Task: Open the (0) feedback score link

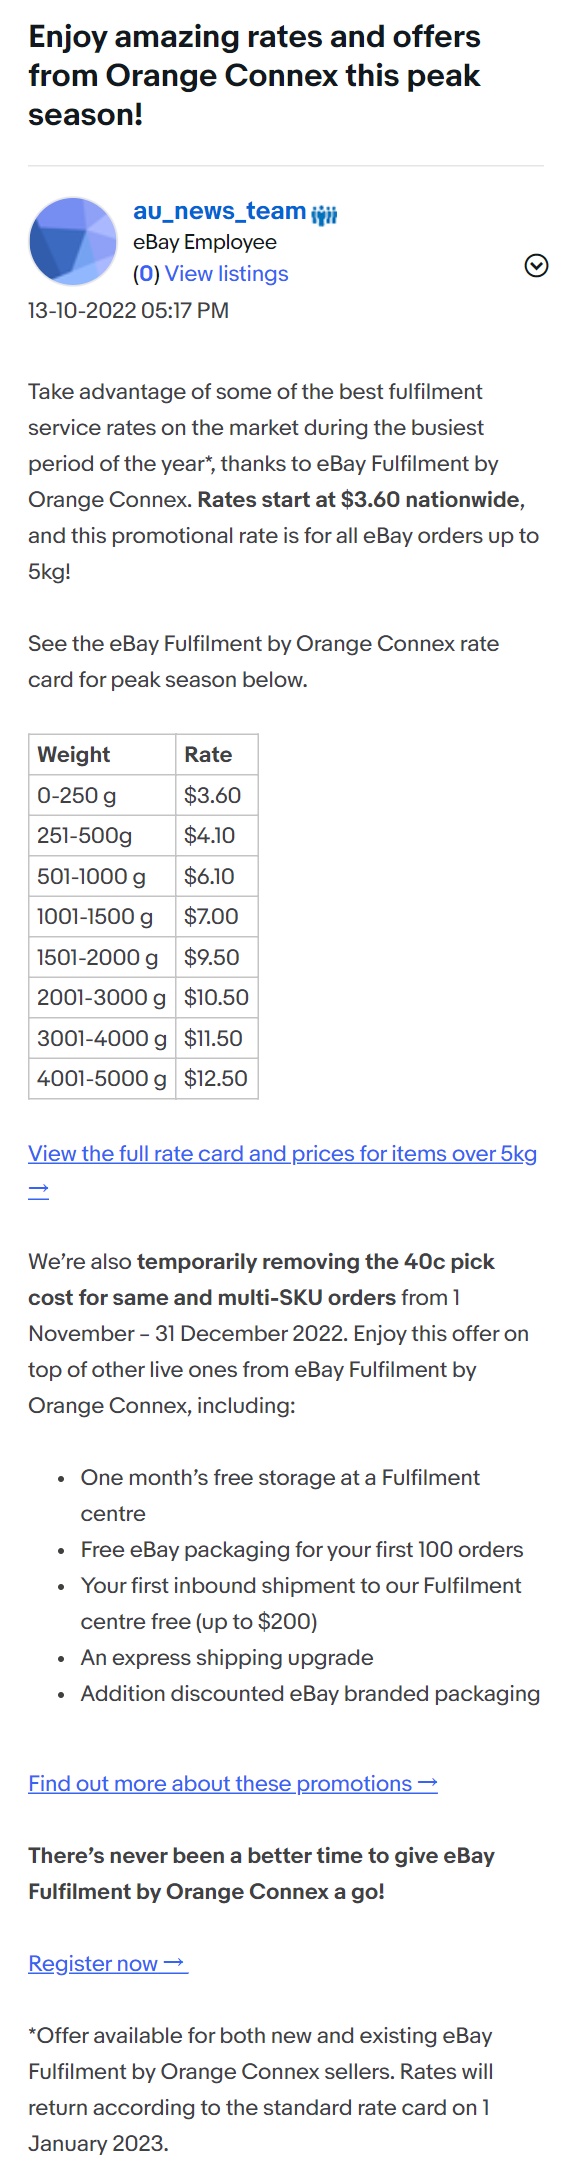Action: pyautogui.click(x=146, y=274)
